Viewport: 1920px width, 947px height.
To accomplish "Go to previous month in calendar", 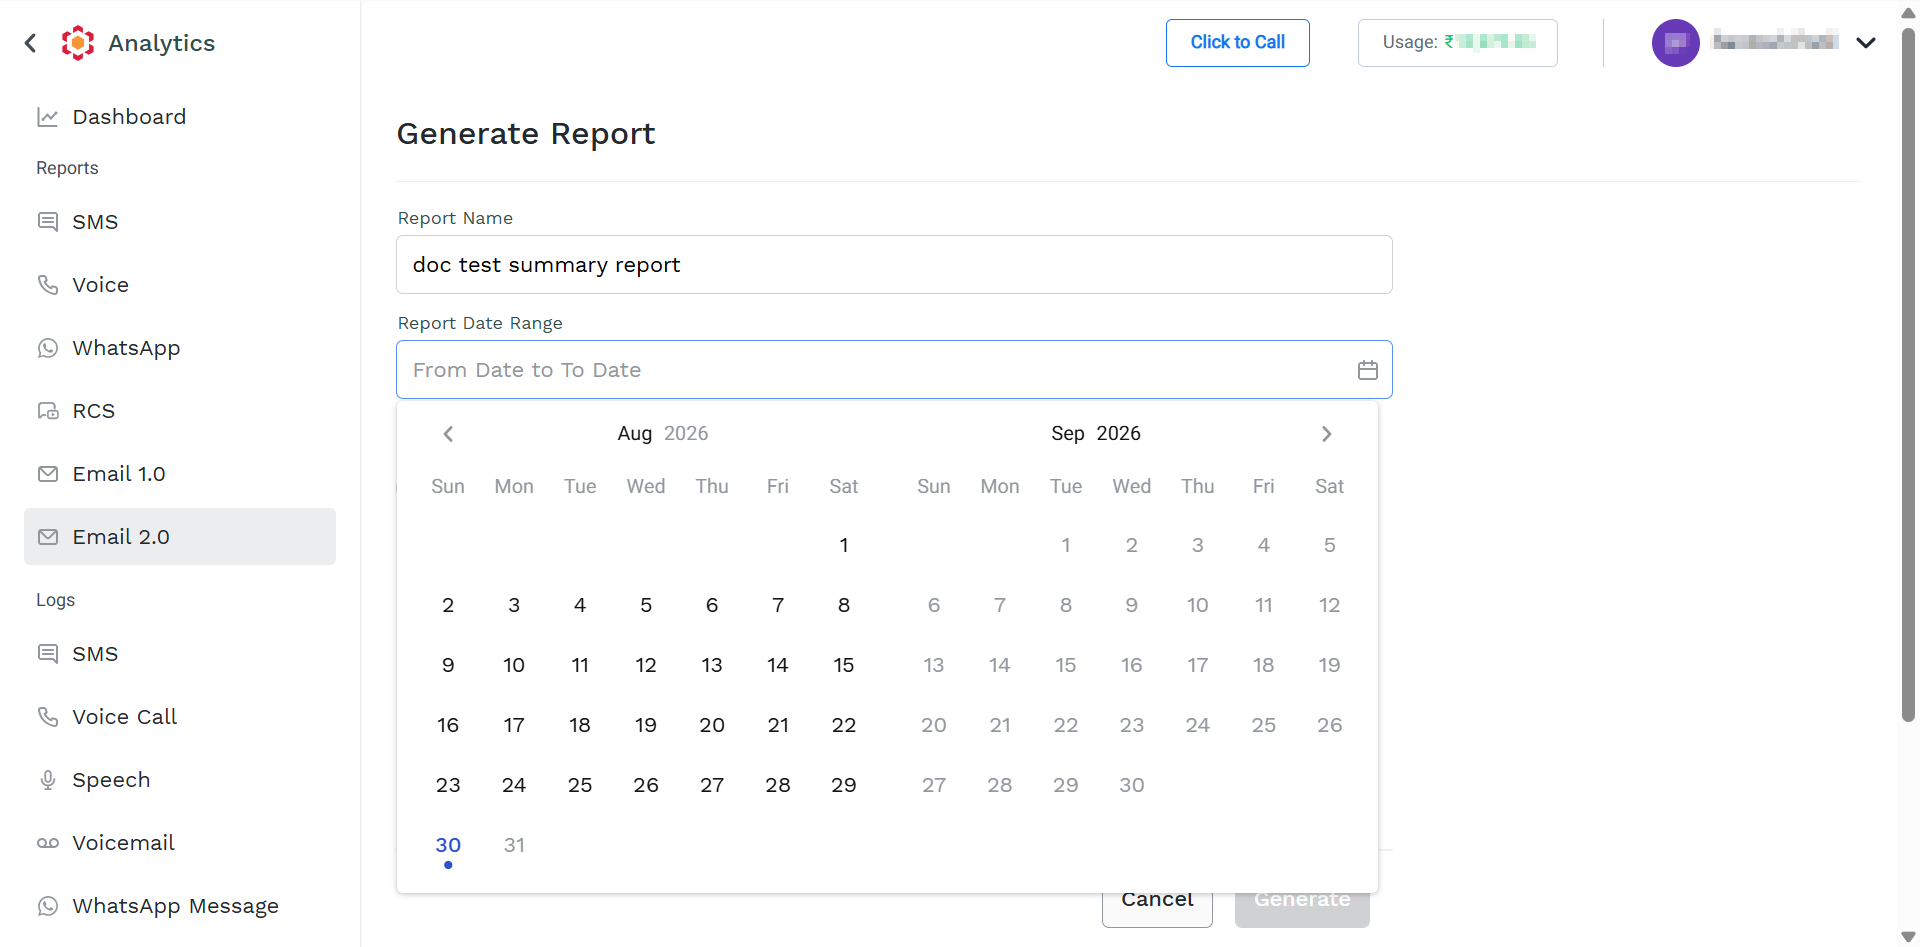I will pyautogui.click(x=448, y=434).
